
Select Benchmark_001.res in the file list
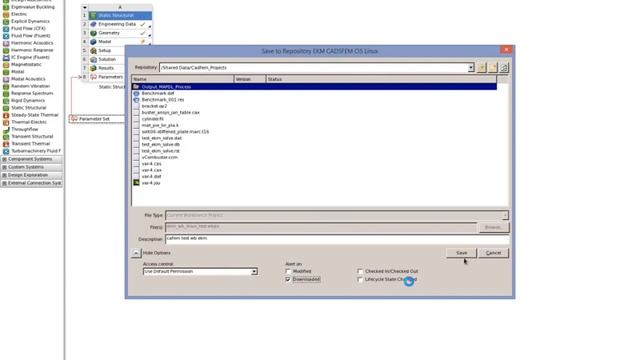pyautogui.click(x=162, y=100)
